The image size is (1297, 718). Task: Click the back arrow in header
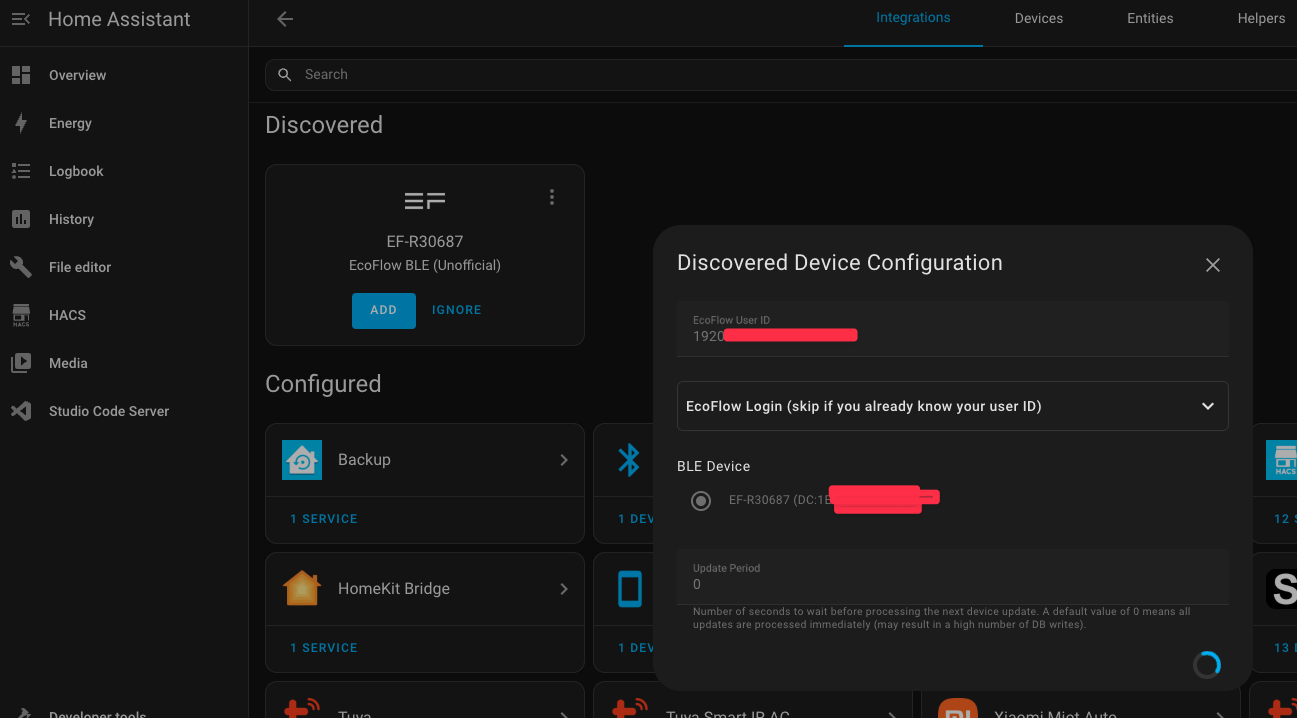[x=285, y=19]
